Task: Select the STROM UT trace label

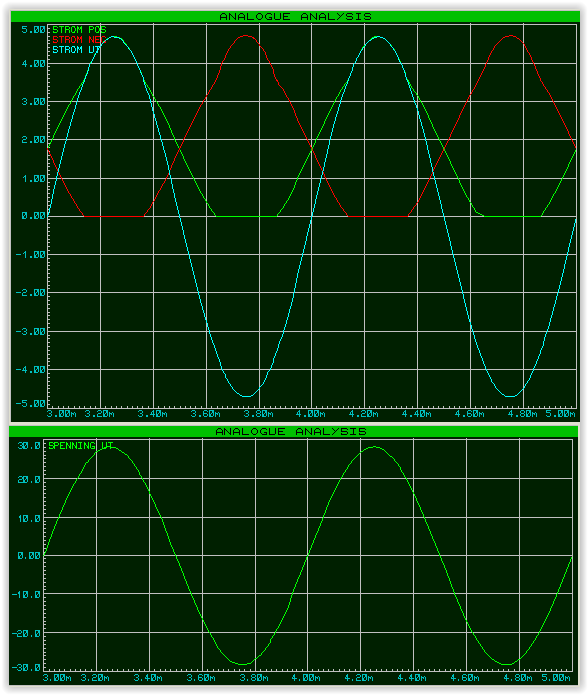Action: point(76,50)
